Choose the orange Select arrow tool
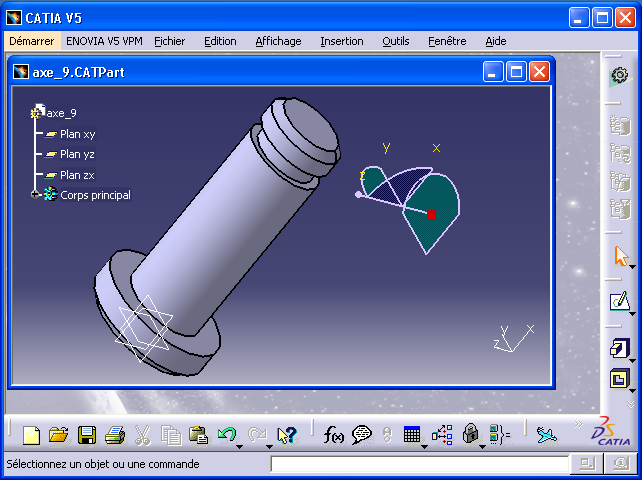The width and height of the screenshot is (642, 480). [x=621, y=256]
